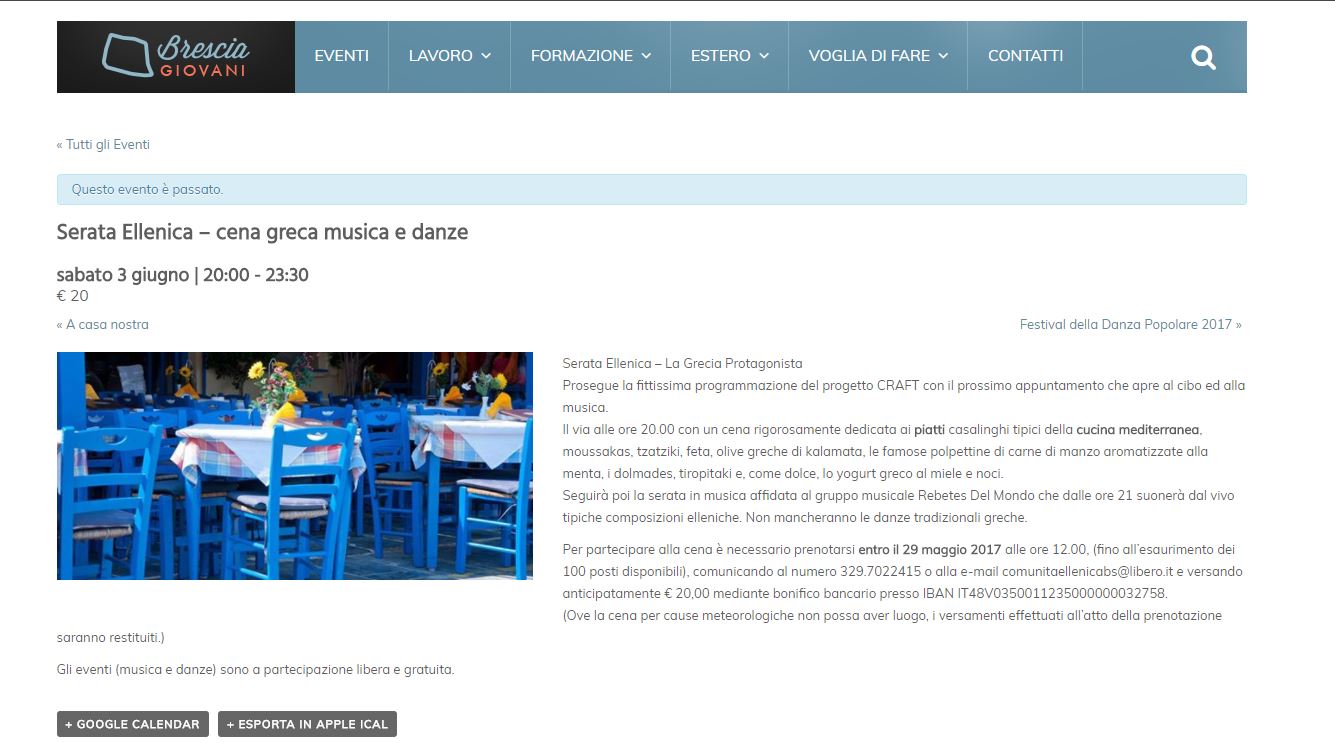Click the blue chairs event photo
1335x743 pixels.
click(x=295, y=466)
